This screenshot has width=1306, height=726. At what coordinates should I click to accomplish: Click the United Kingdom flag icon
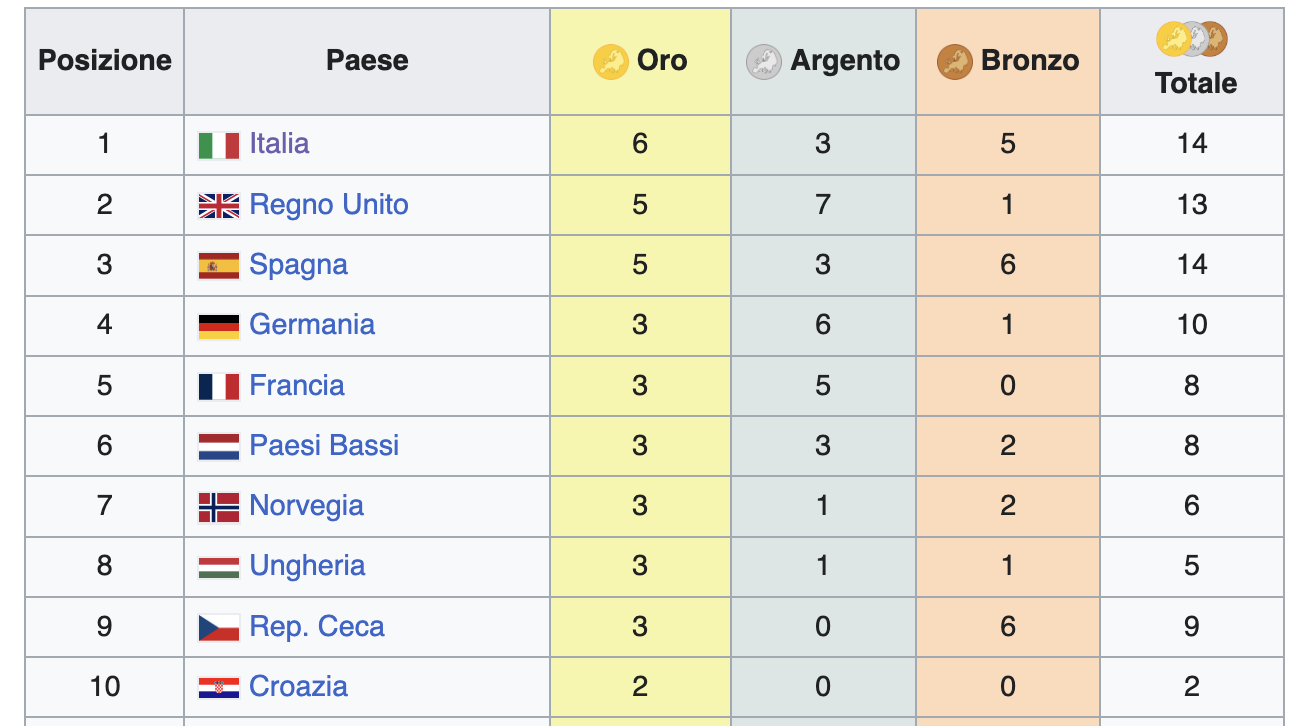219,206
